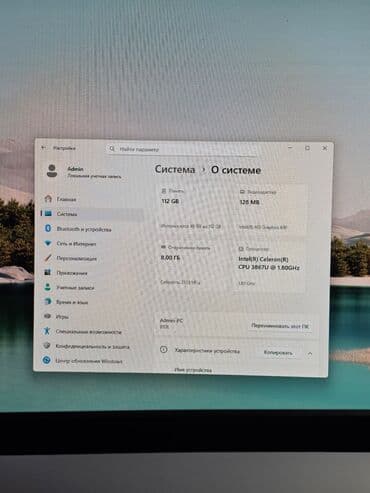Maximize the Settings window
Image resolution: width=370 pixels, height=493 pixels.
pyautogui.click(x=307, y=148)
